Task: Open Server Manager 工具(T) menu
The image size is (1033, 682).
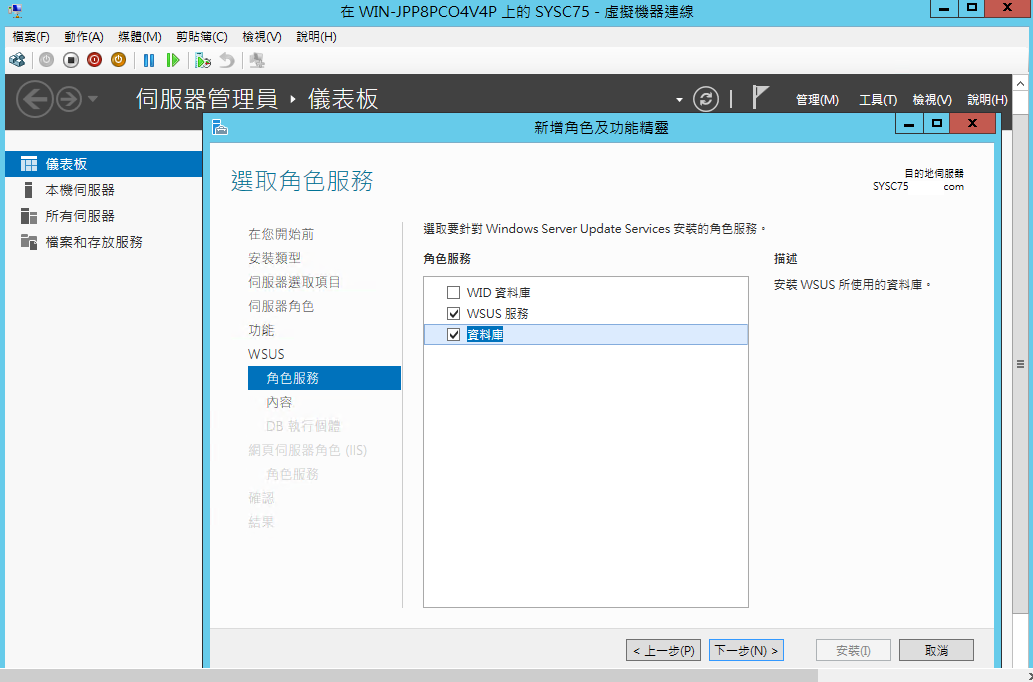Action: 878,99
